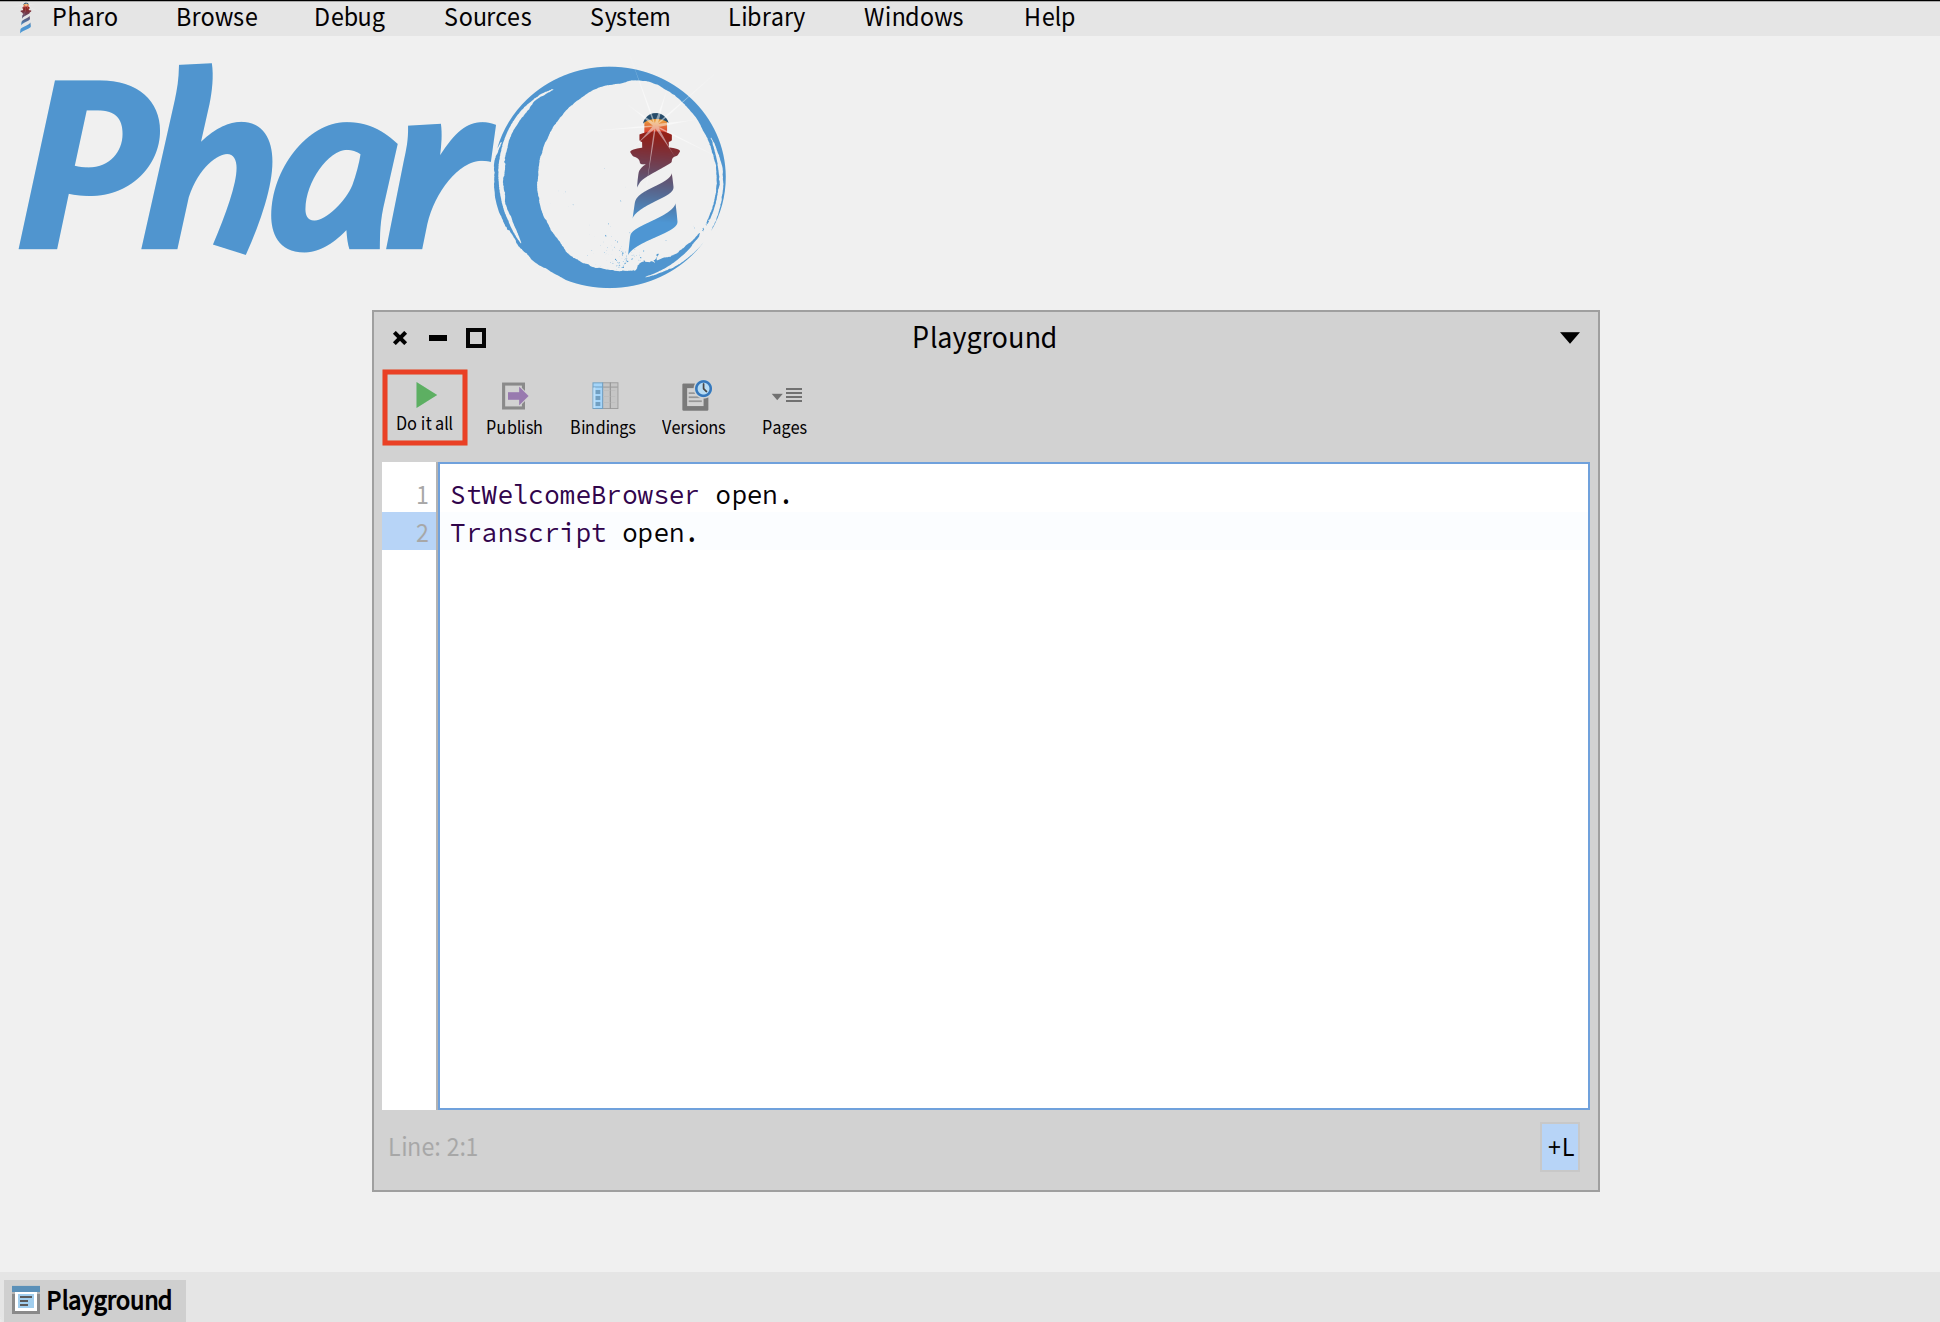Screen dimensions: 1940x1322
Task: Maximize the Playground window
Action: pos(476,338)
